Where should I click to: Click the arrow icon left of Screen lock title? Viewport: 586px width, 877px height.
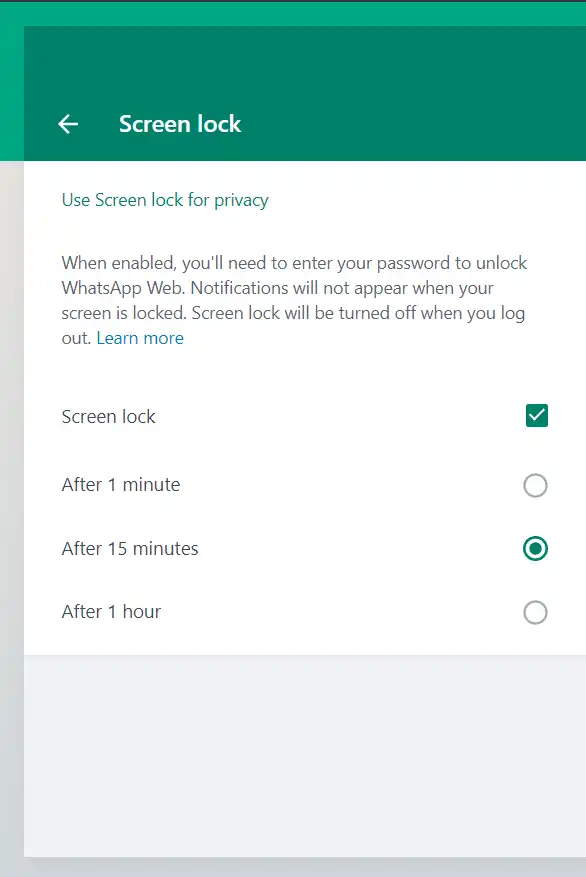click(66, 123)
